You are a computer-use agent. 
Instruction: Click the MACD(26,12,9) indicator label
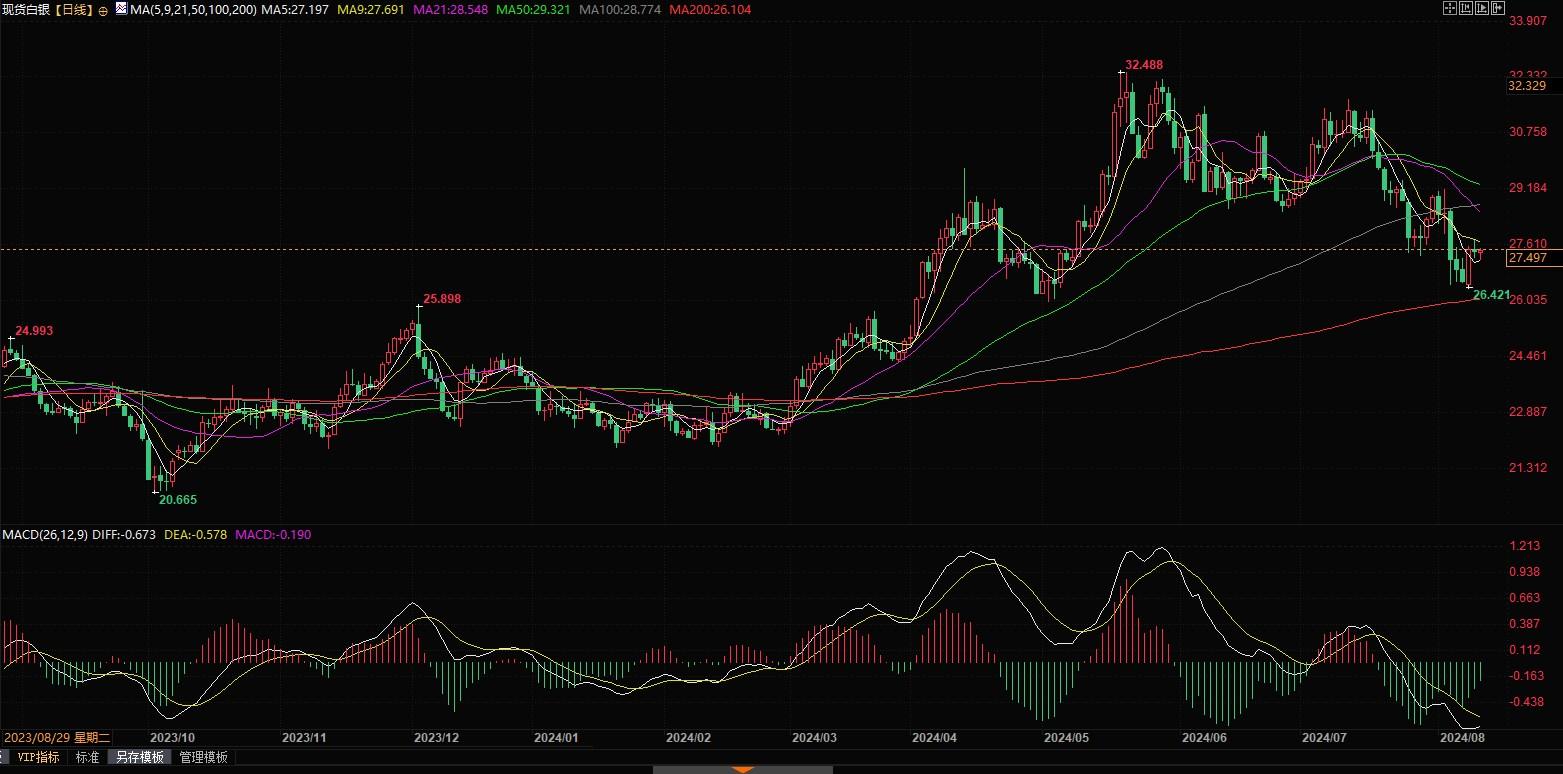(x=44, y=535)
